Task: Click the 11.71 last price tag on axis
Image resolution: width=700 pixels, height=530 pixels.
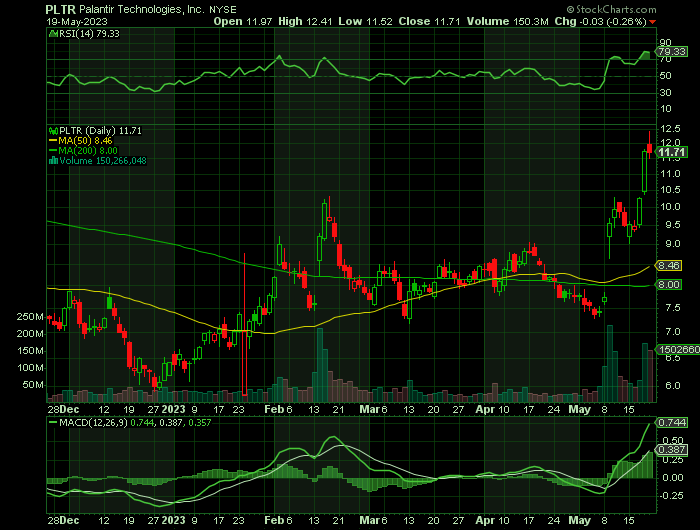Action: (672, 153)
